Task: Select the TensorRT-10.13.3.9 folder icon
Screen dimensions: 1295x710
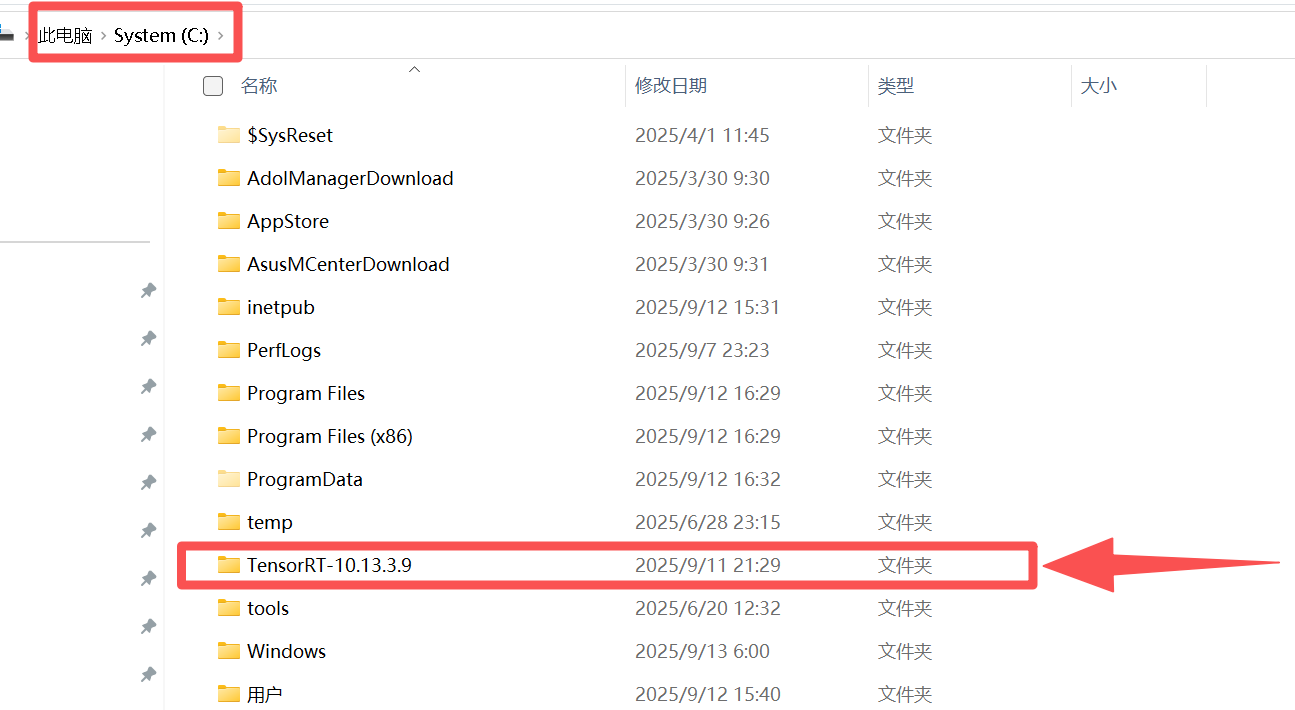Action: pyautogui.click(x=229, y=565)
